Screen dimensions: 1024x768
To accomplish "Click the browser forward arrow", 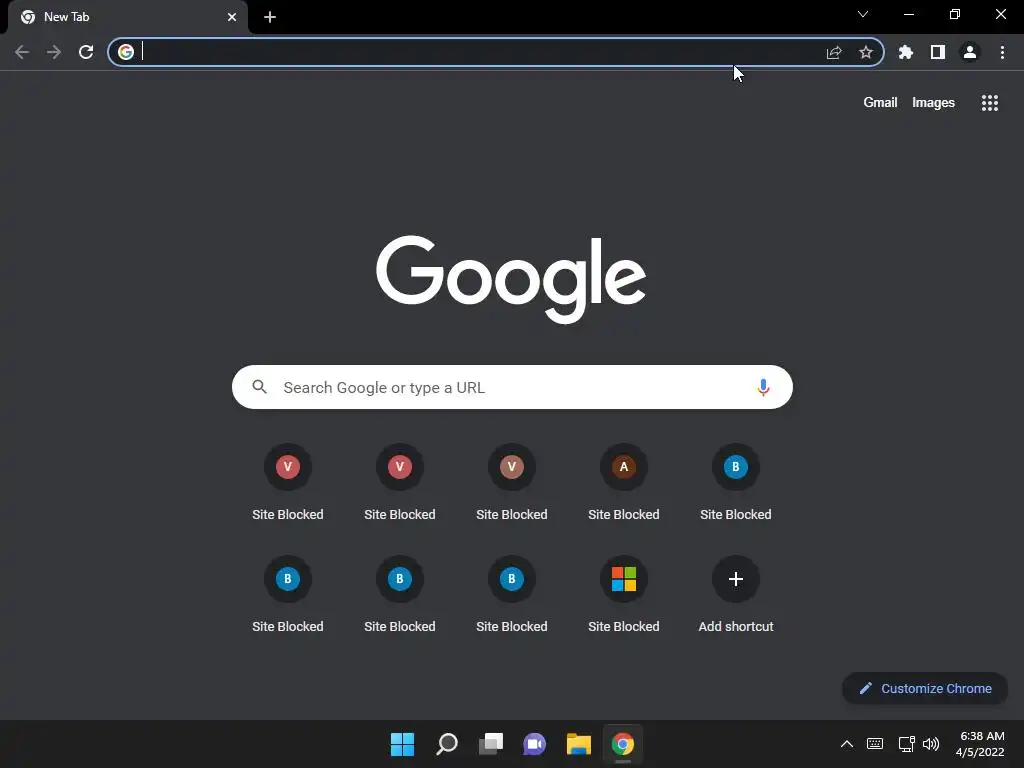I will tap(54, 52).
